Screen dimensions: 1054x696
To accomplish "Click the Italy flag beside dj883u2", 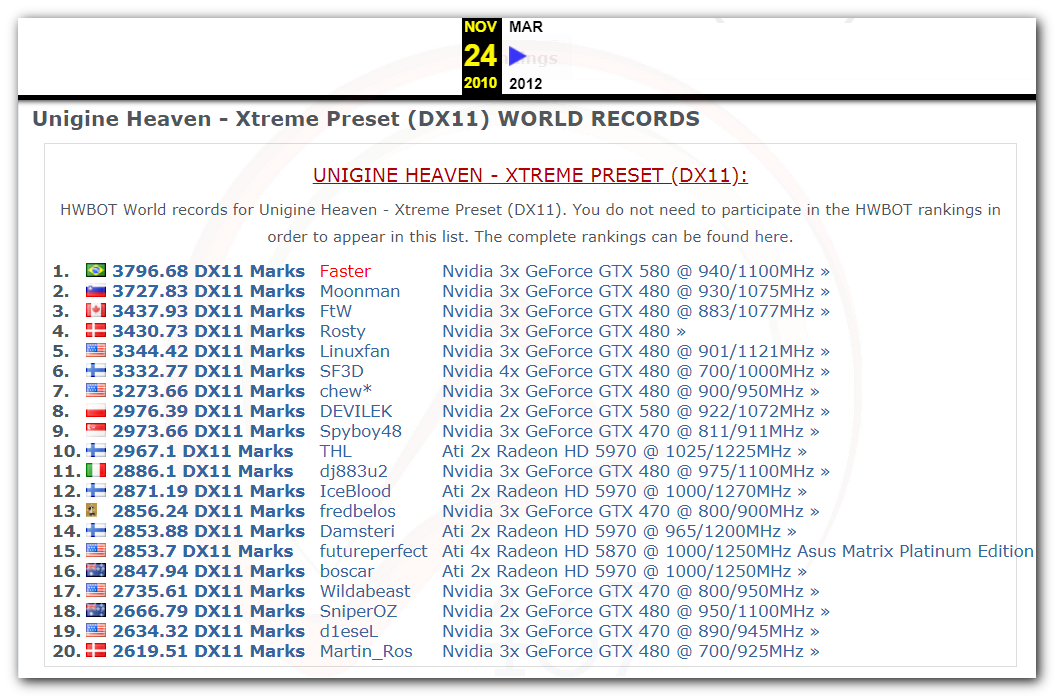I will tap(95, 471).
